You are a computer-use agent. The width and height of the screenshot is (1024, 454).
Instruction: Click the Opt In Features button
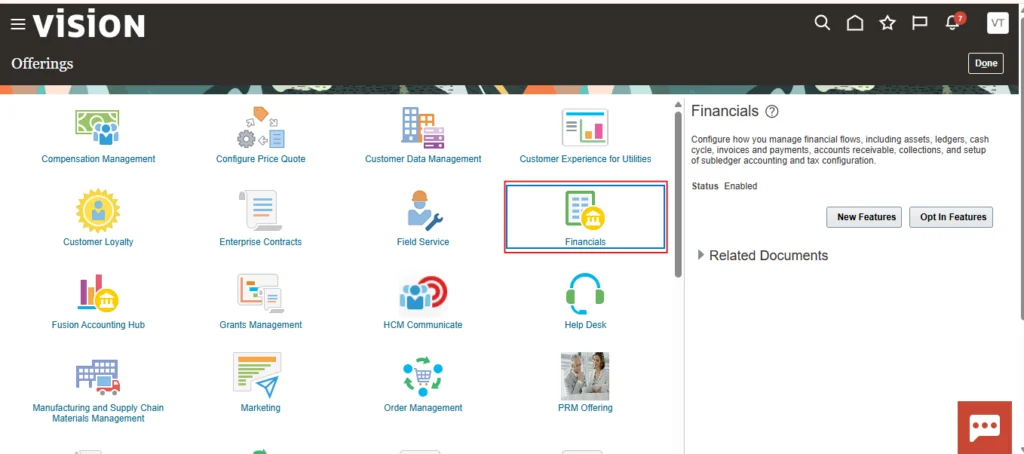(x=953, y=217)
